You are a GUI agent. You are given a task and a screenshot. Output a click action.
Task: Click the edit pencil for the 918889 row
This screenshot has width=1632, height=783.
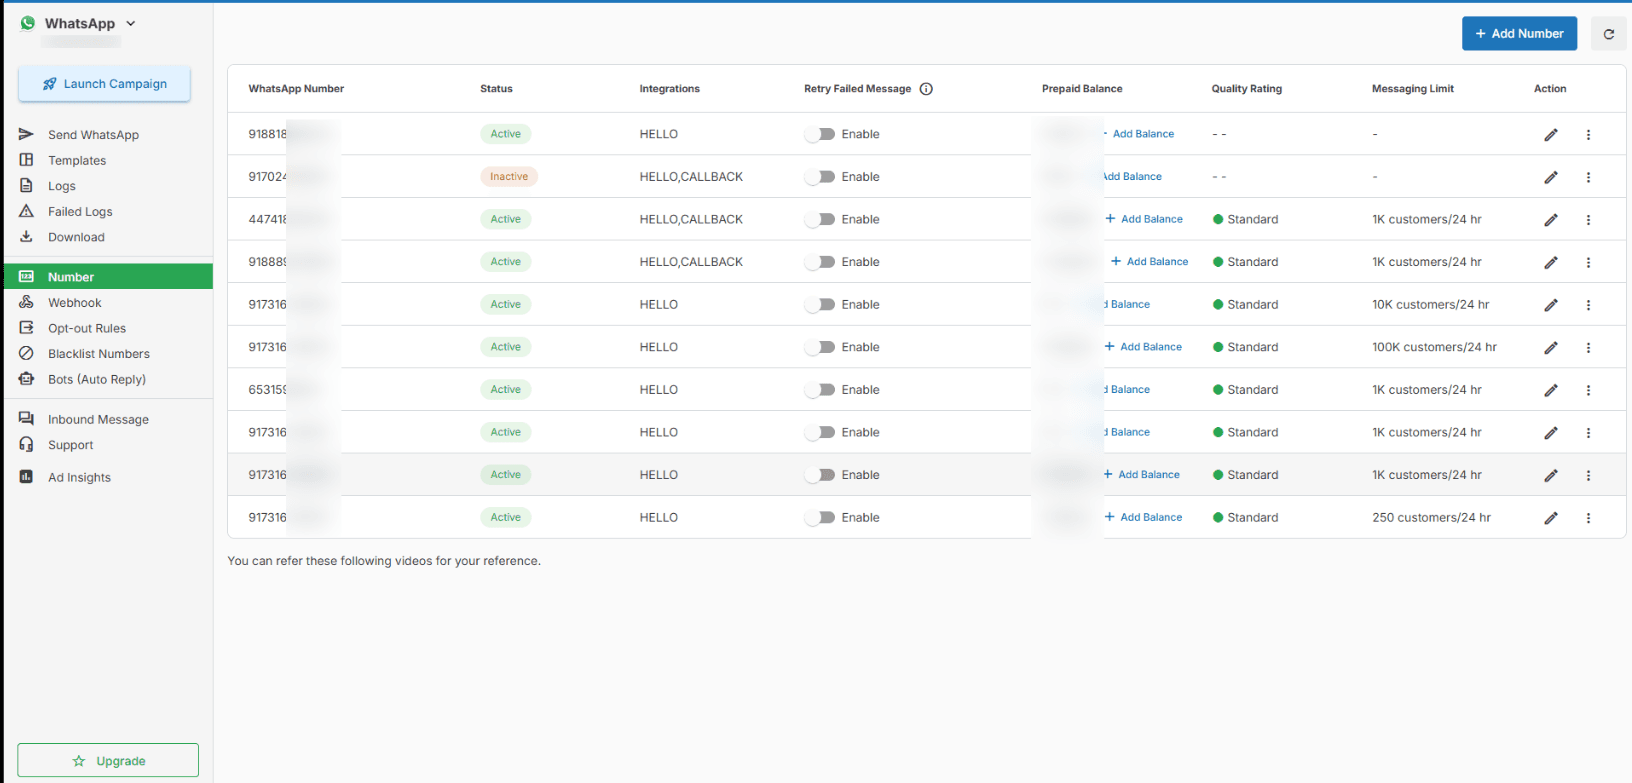point(1550,262)
